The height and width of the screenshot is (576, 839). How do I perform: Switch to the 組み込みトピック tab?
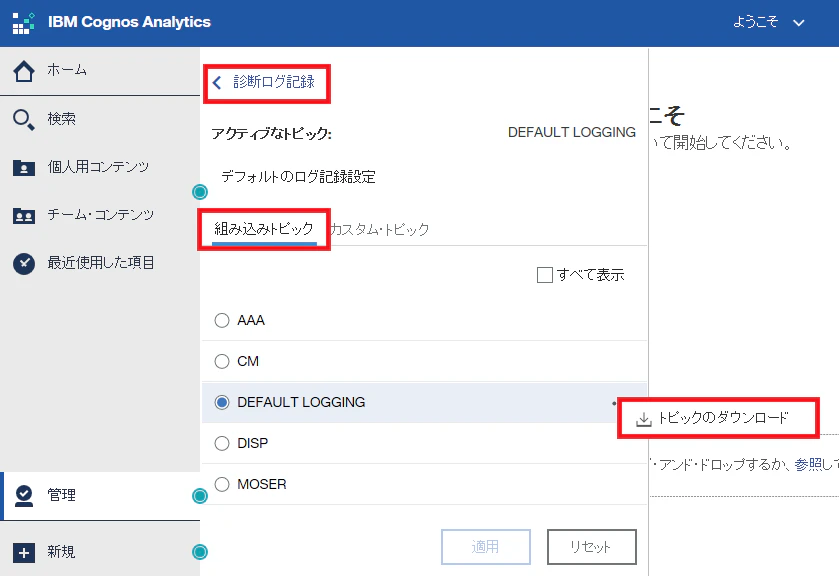click(264, 230)
